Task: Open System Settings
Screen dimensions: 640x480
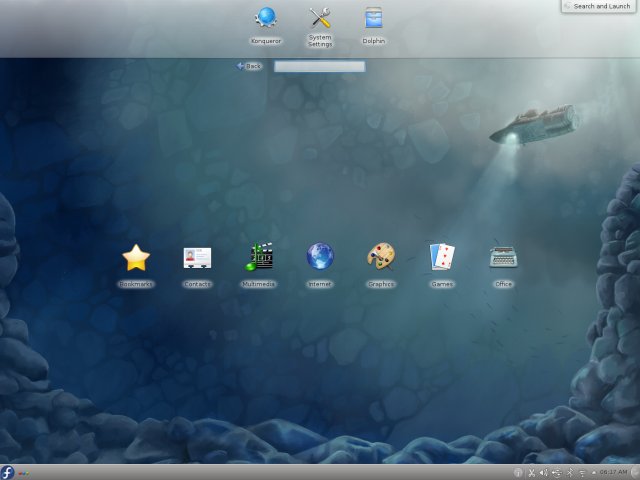Action: (320, 18)
